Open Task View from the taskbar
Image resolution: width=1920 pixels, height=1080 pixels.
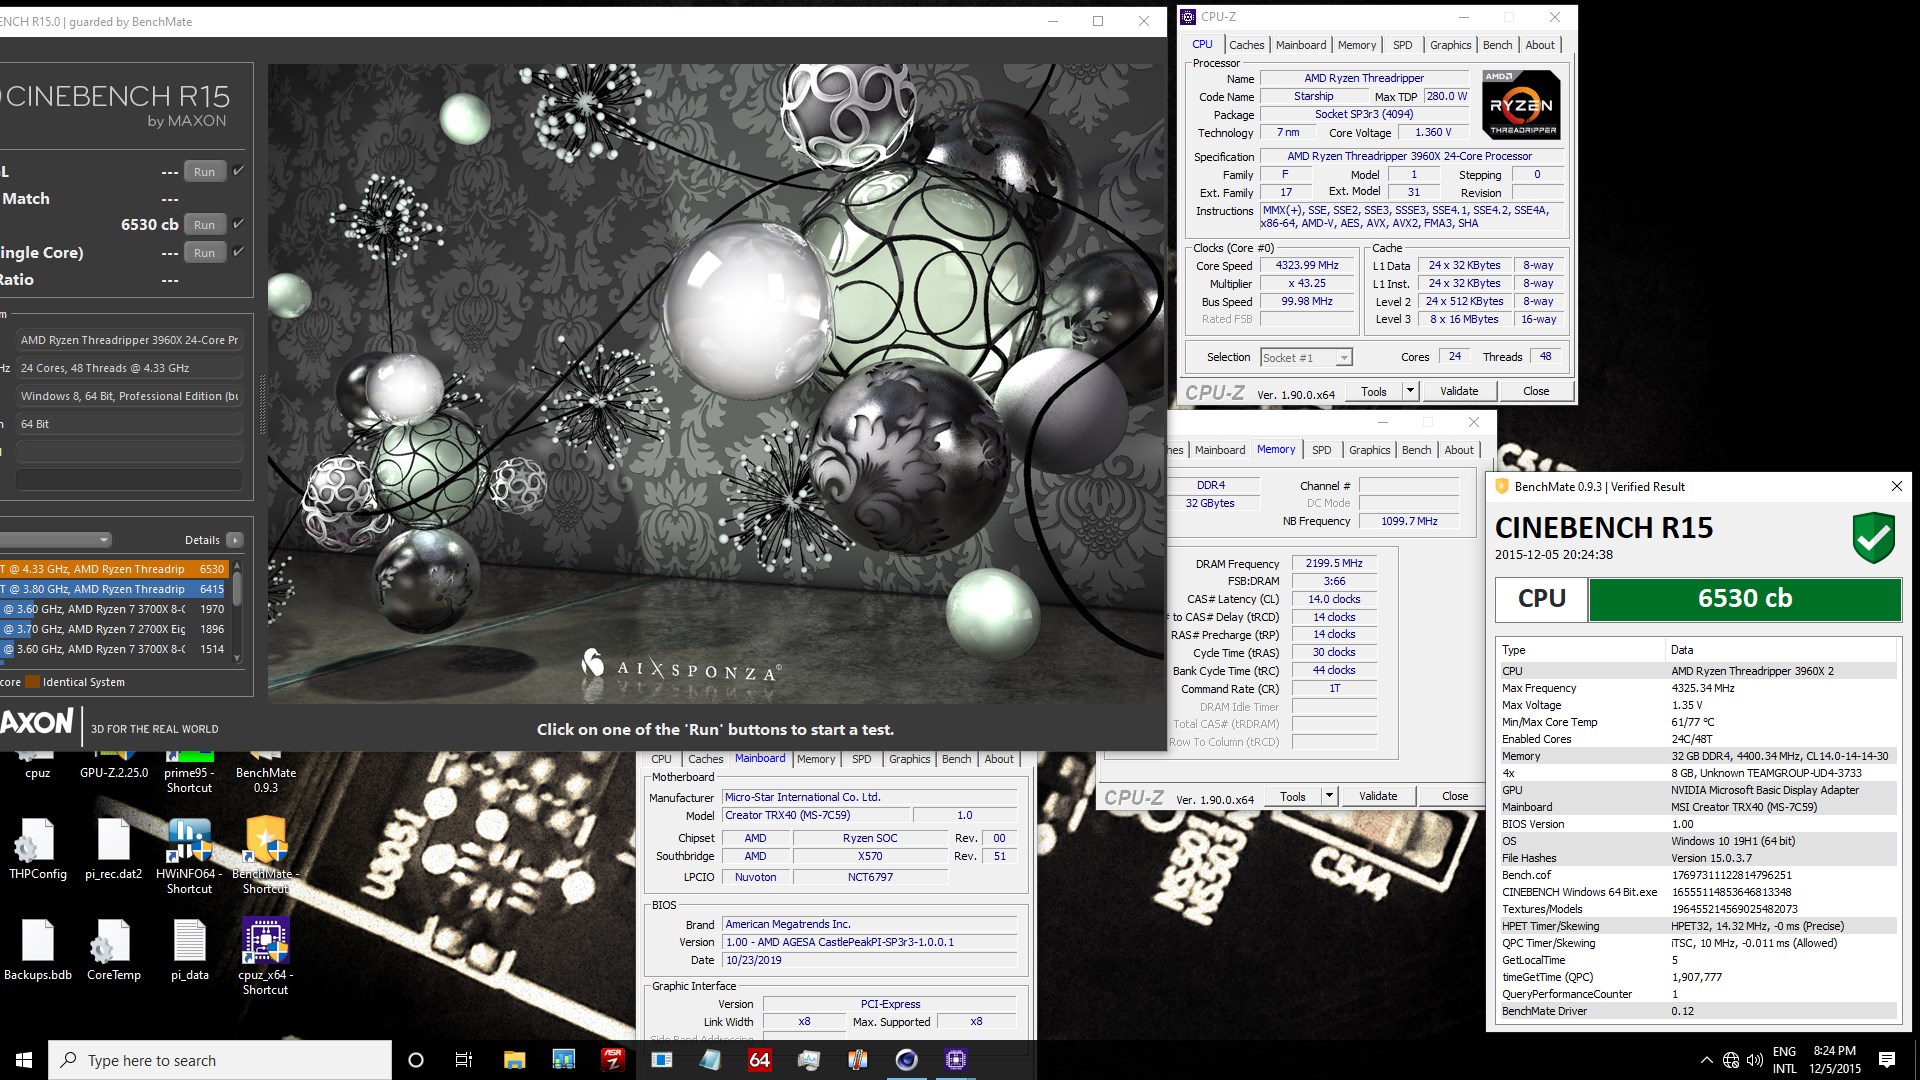tap(464, 1060)
